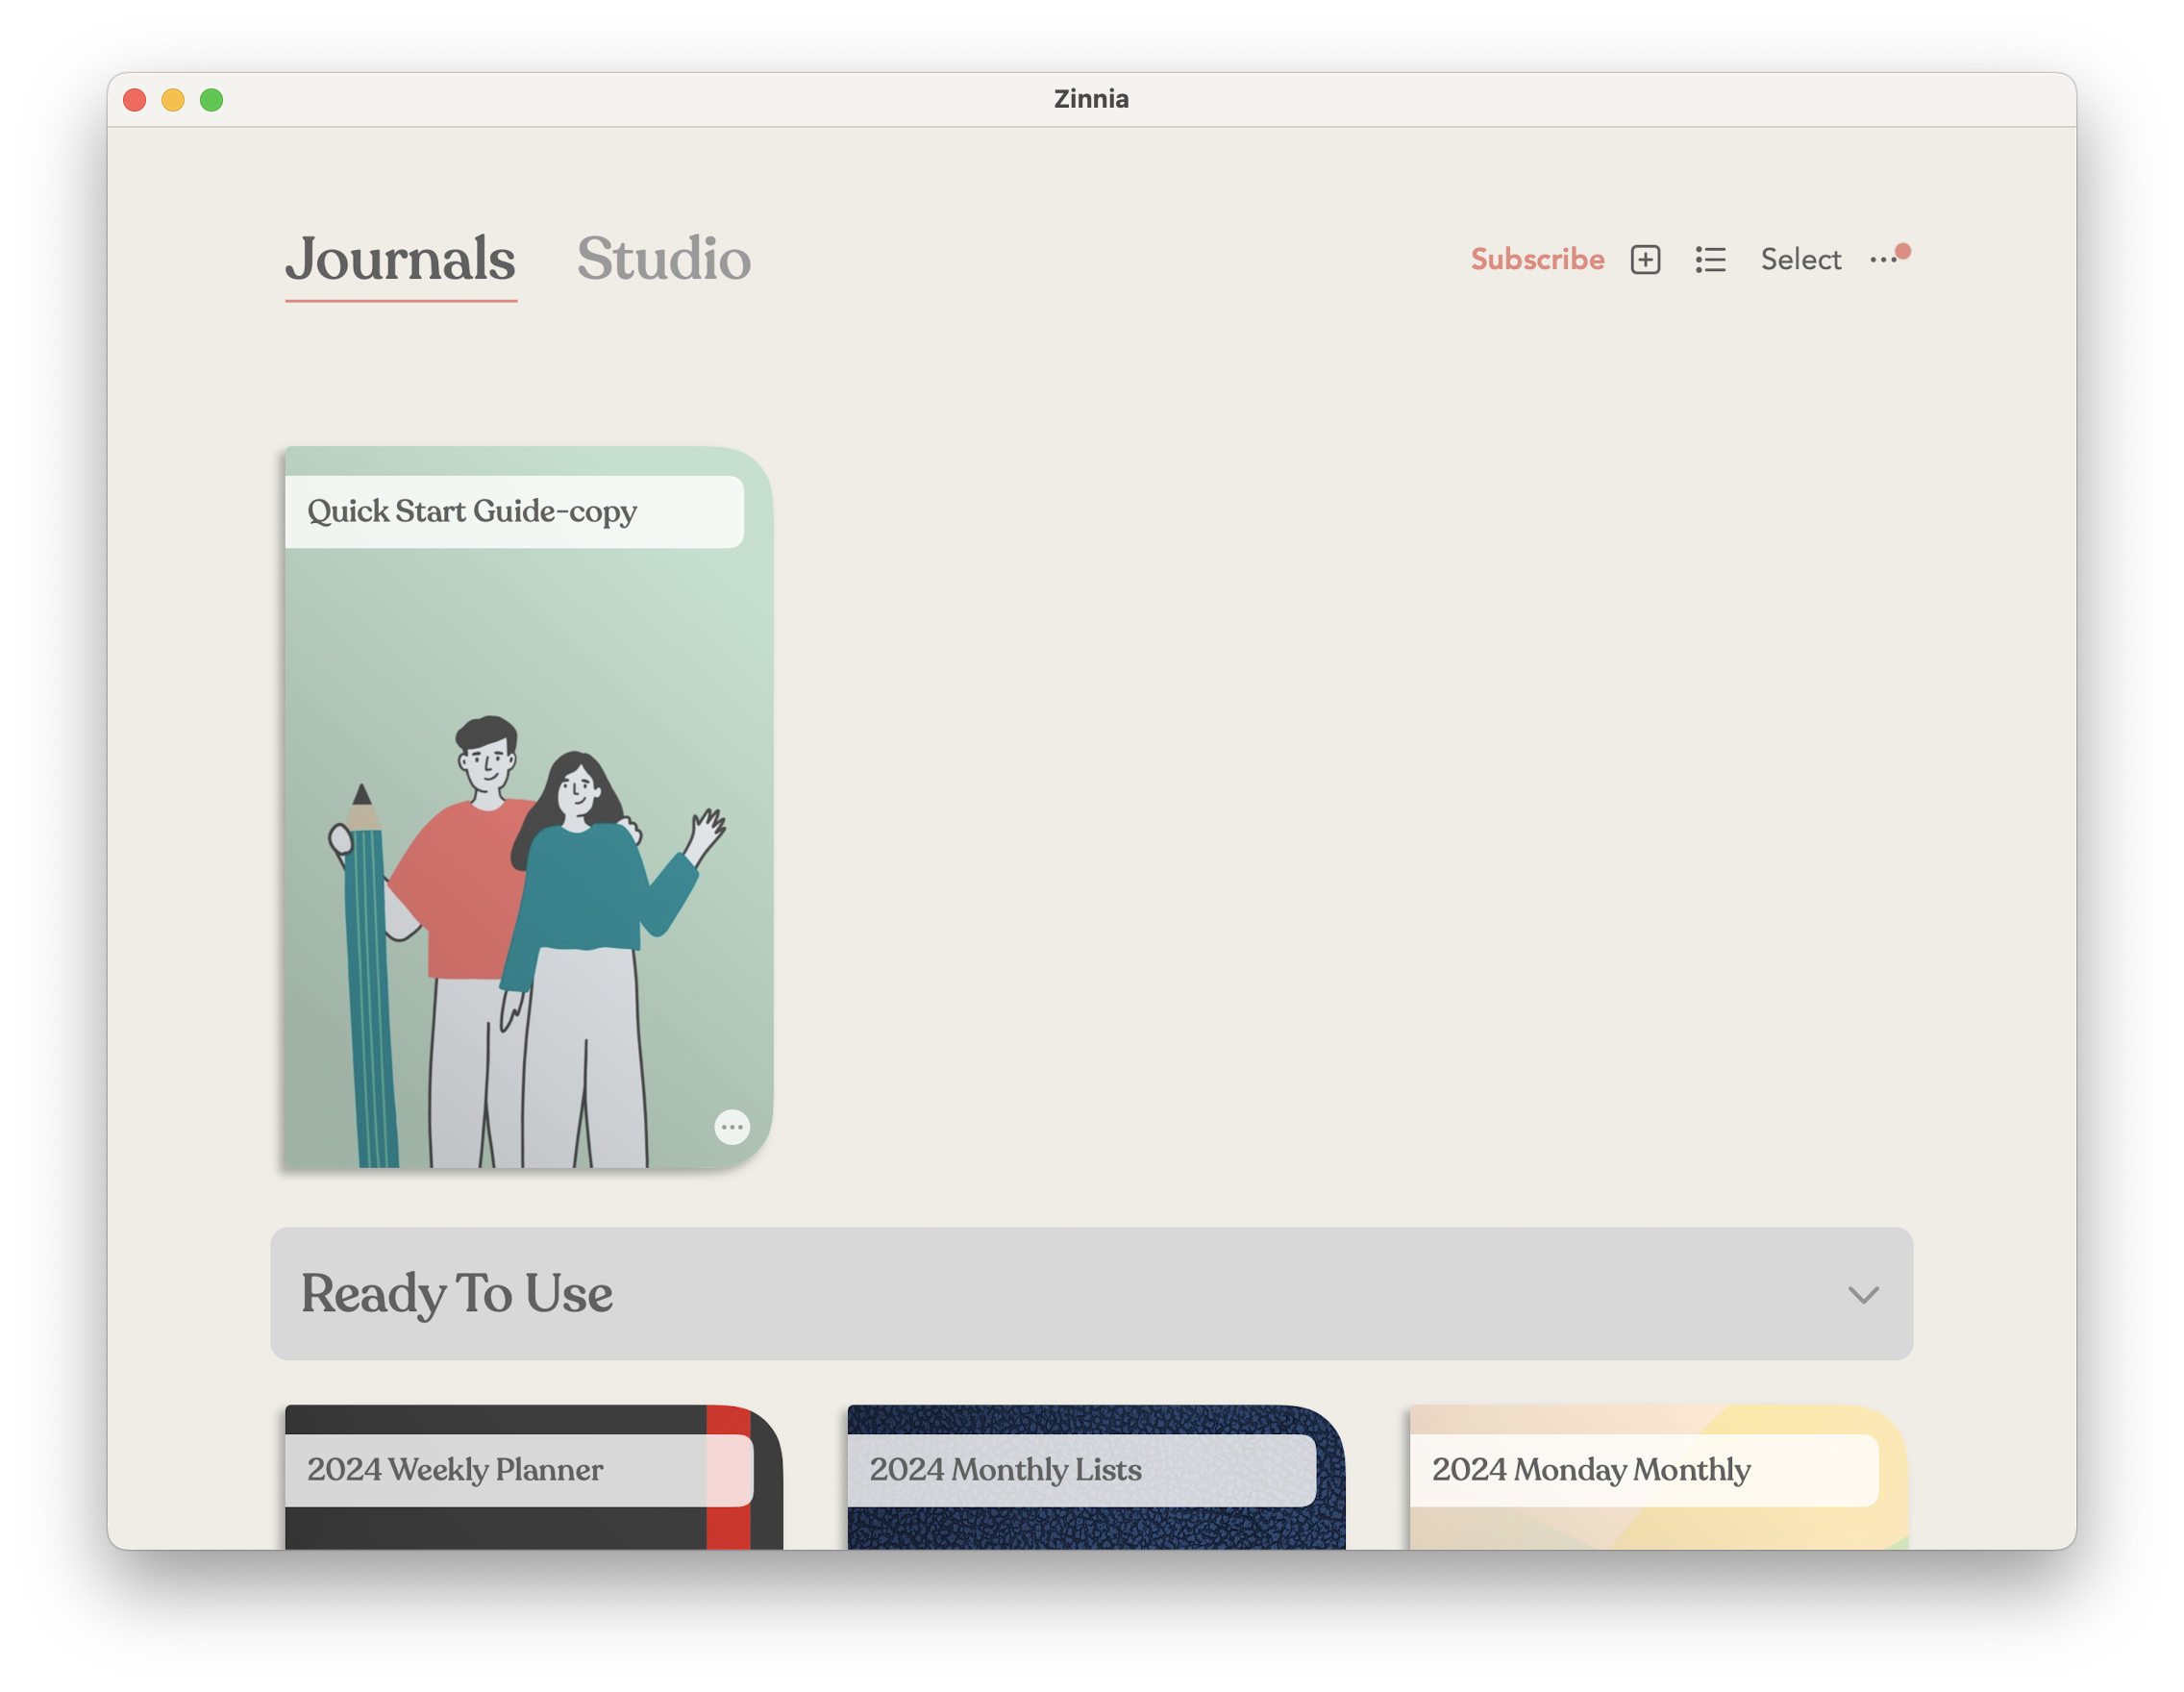Screen dimensions: 2184x1692
Task: Click Select to enter selection mode
Action: 1800,259
